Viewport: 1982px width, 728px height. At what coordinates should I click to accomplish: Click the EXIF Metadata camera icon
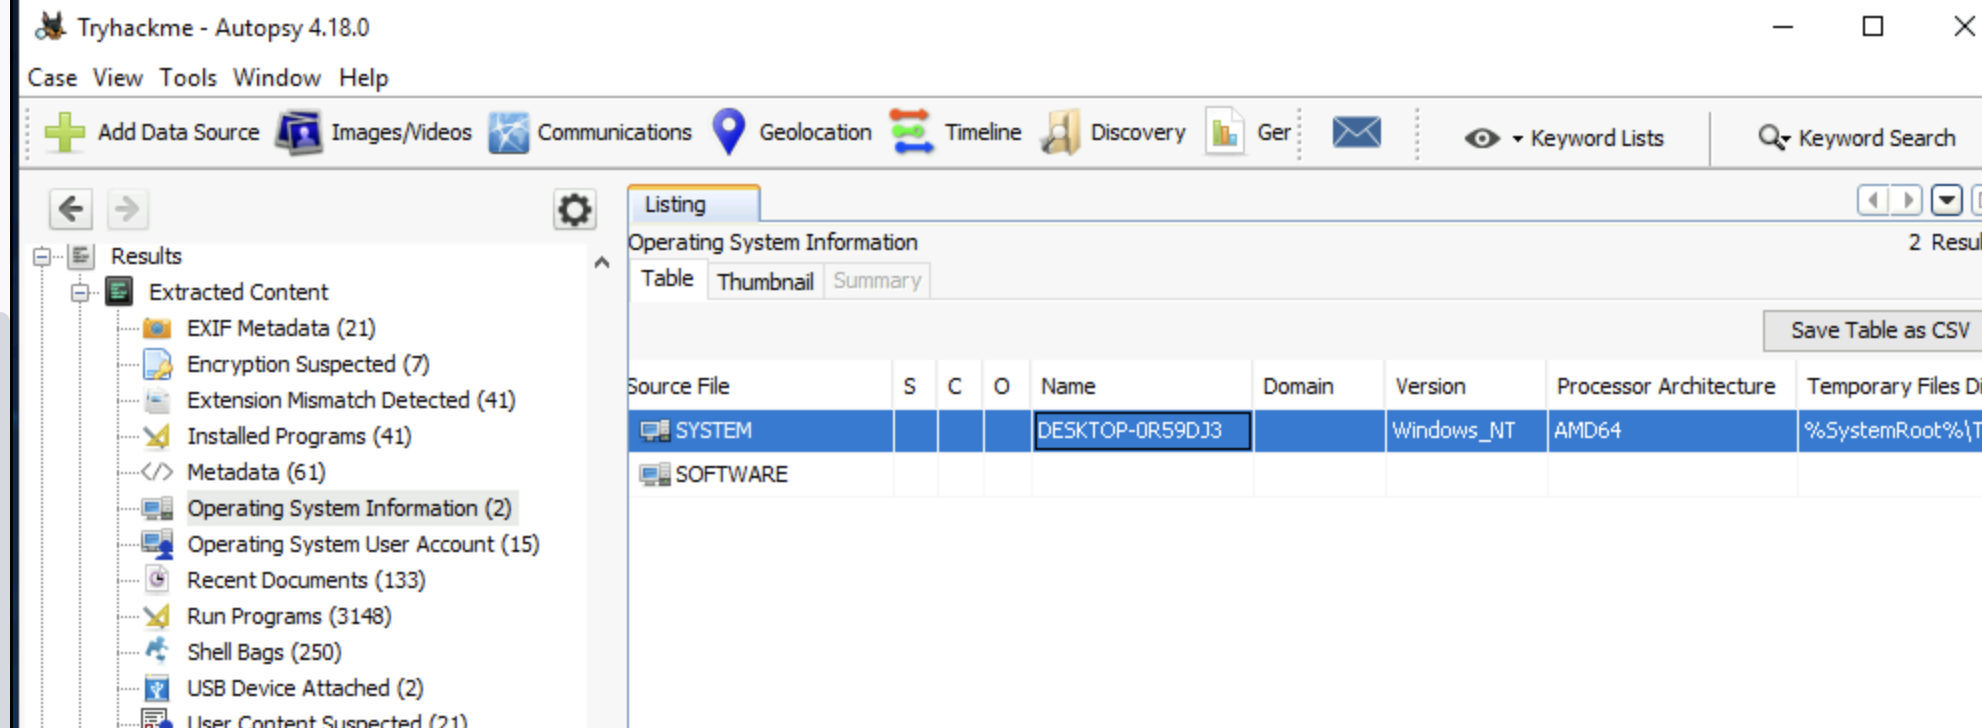(157, 328)
